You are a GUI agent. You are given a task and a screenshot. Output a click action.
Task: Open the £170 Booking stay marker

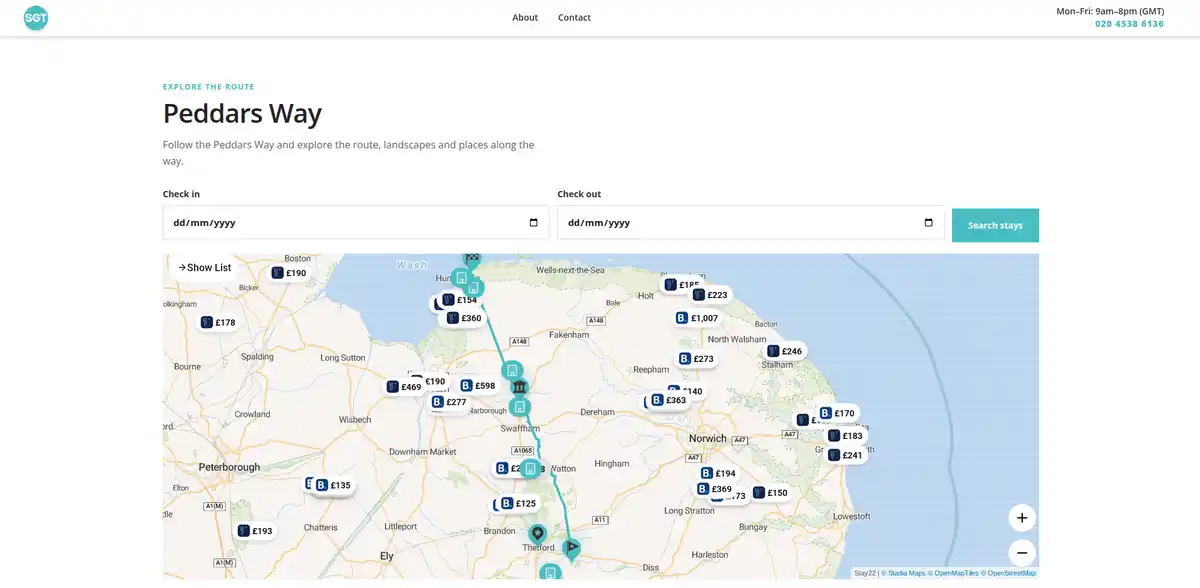(837, 413)
